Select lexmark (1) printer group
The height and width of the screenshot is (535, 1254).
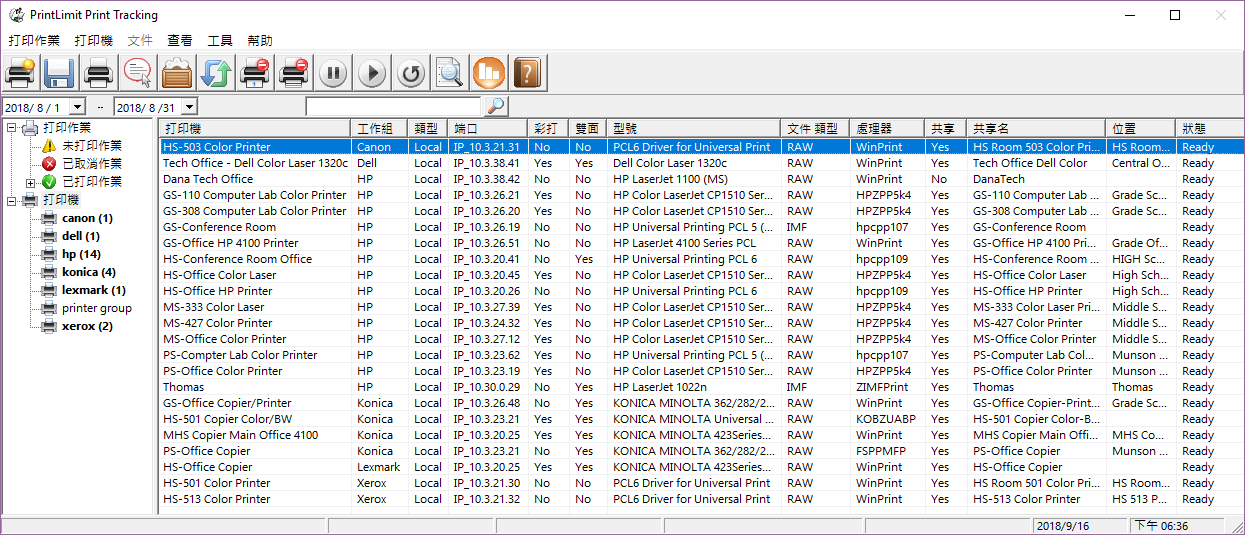(94, 290)
